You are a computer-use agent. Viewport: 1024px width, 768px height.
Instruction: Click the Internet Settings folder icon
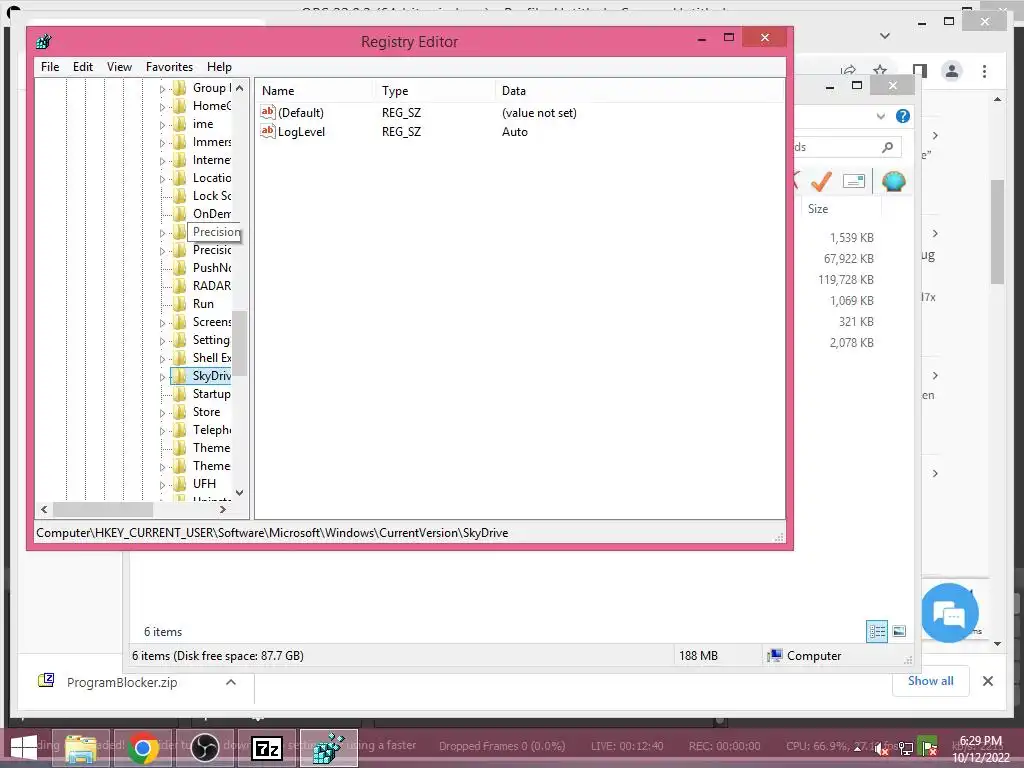tap(180, 160)
